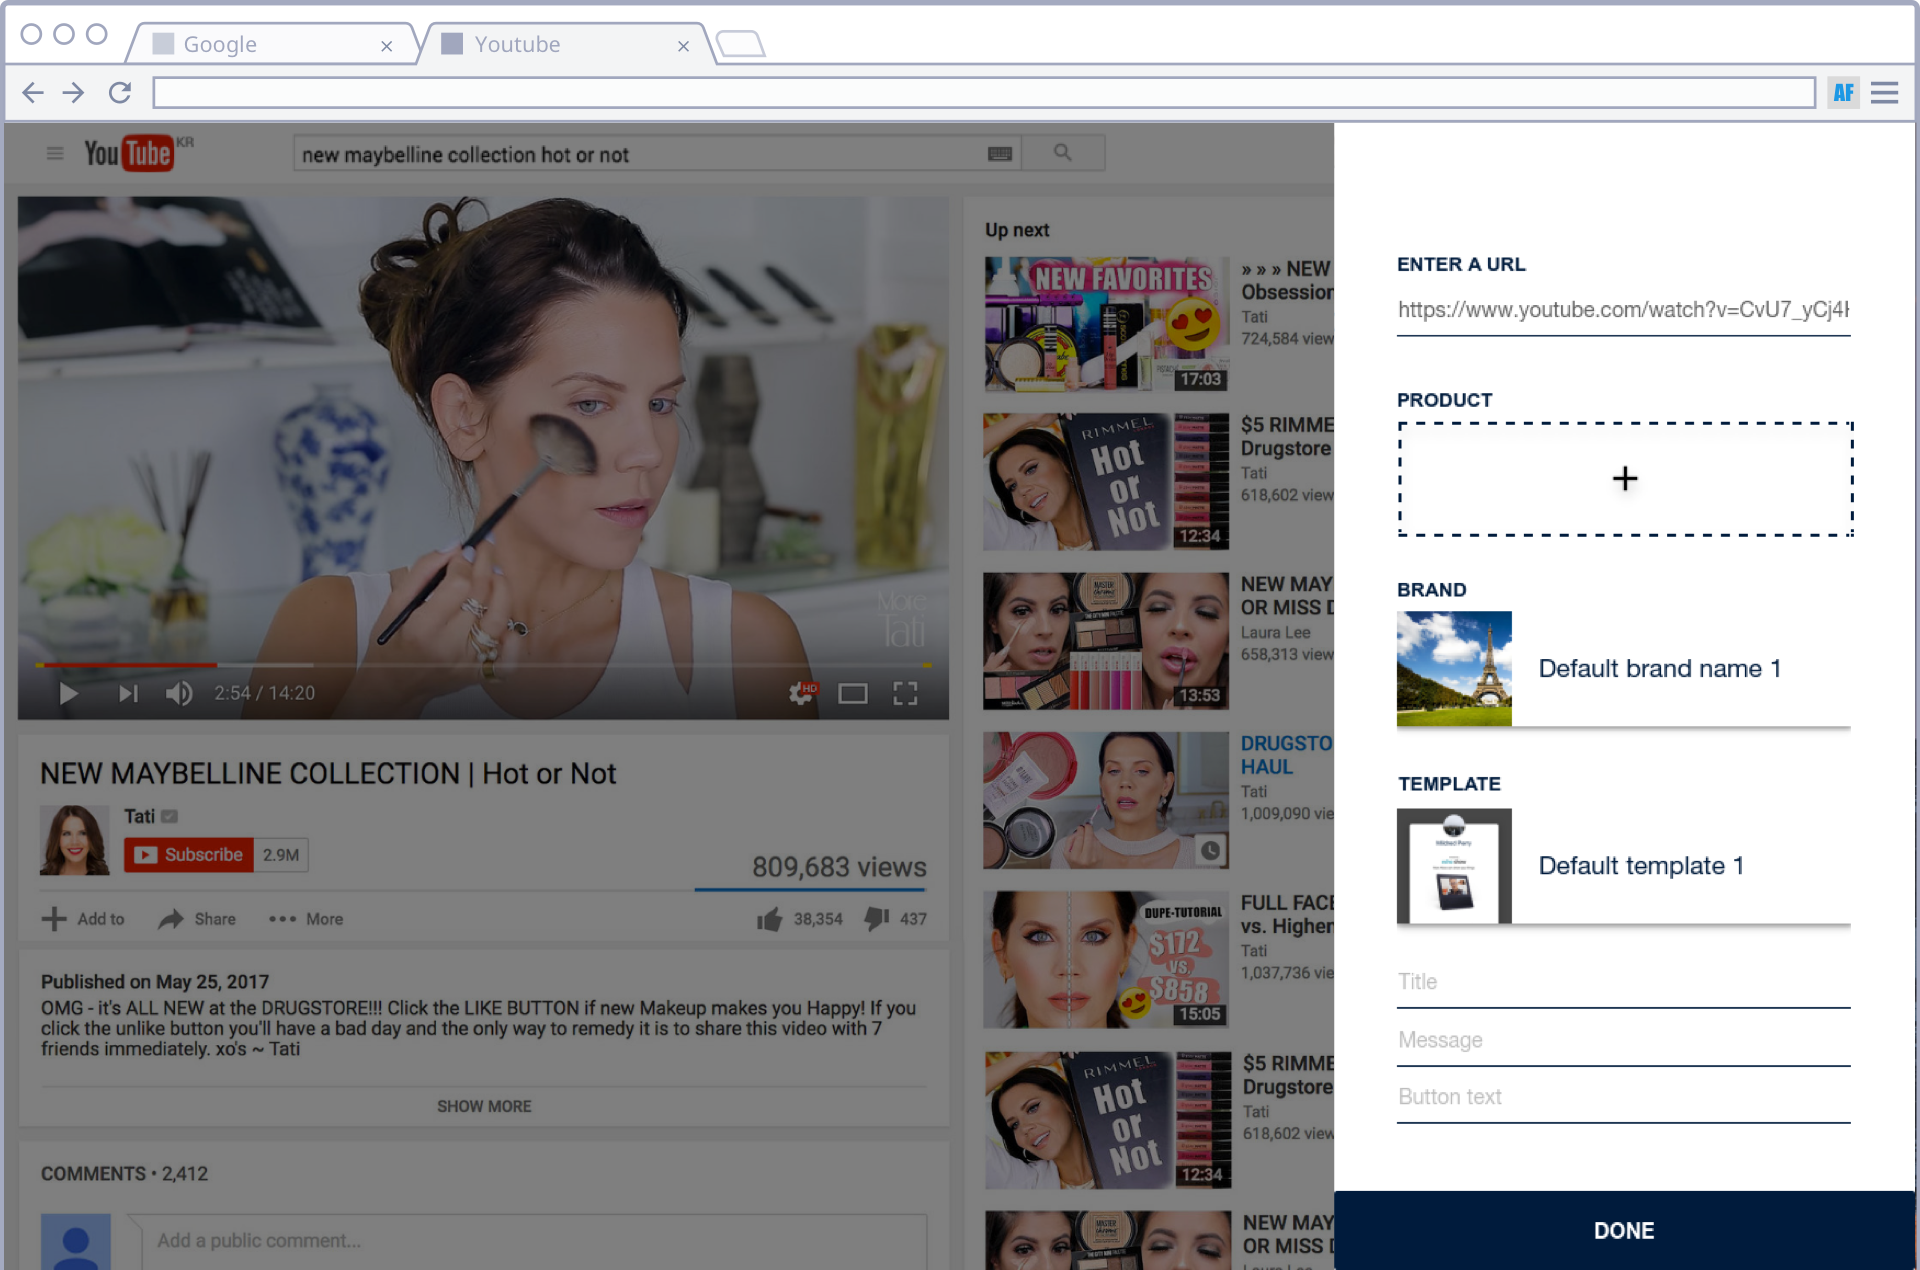The width and height of the screenshot is (1920, 1270).
Task: Open video settings gear icon
Action: point(801,693)
